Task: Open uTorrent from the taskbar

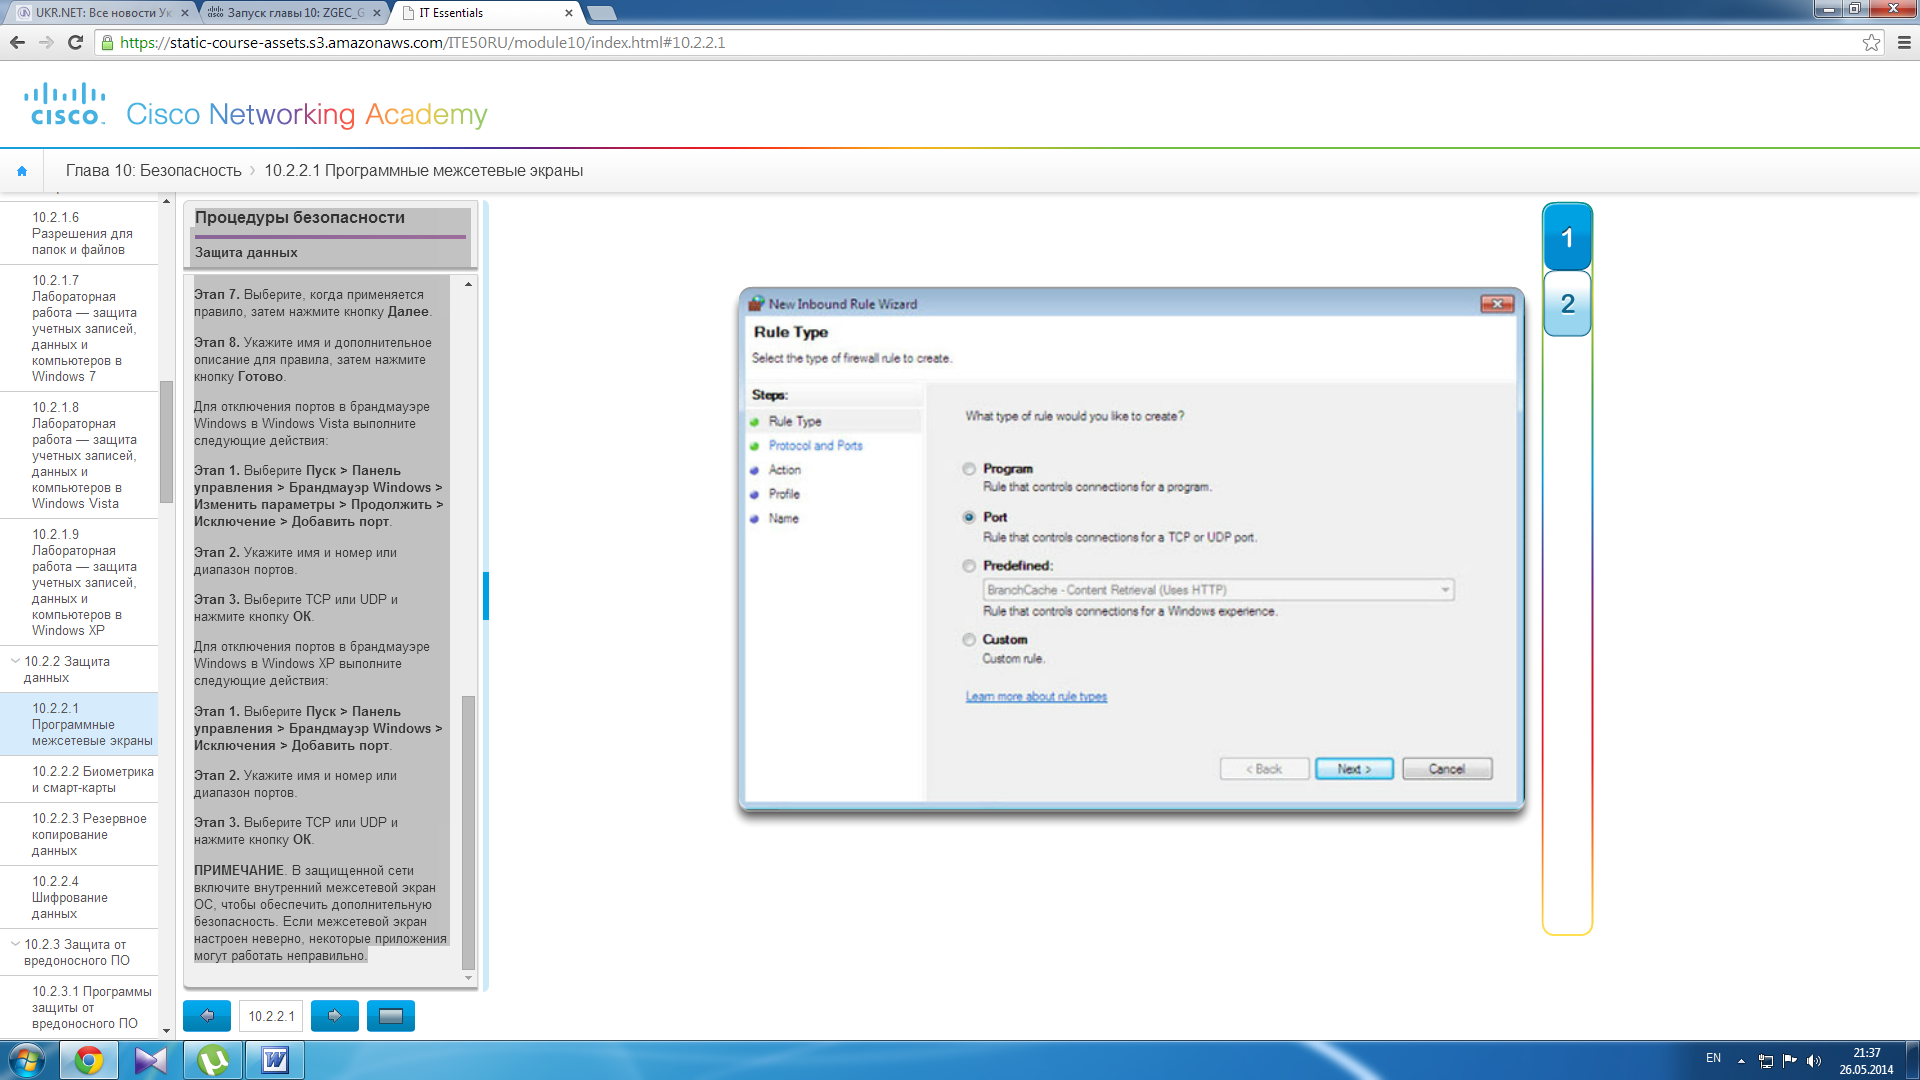Action: (212, 1060)
